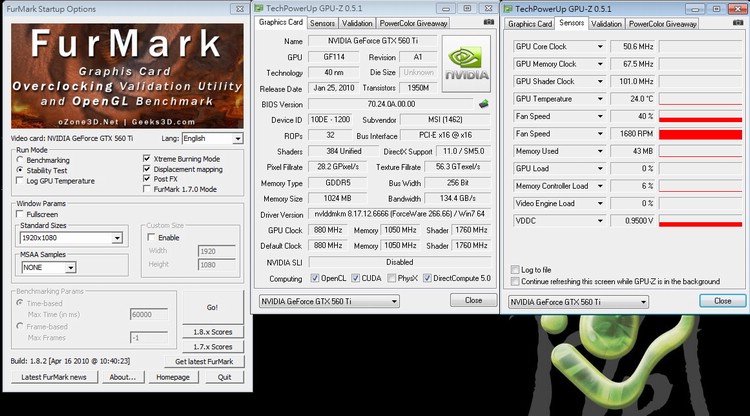
Task: Disable Xtreme Burning Mode checkbox
Action: click(x=147, y=159)
